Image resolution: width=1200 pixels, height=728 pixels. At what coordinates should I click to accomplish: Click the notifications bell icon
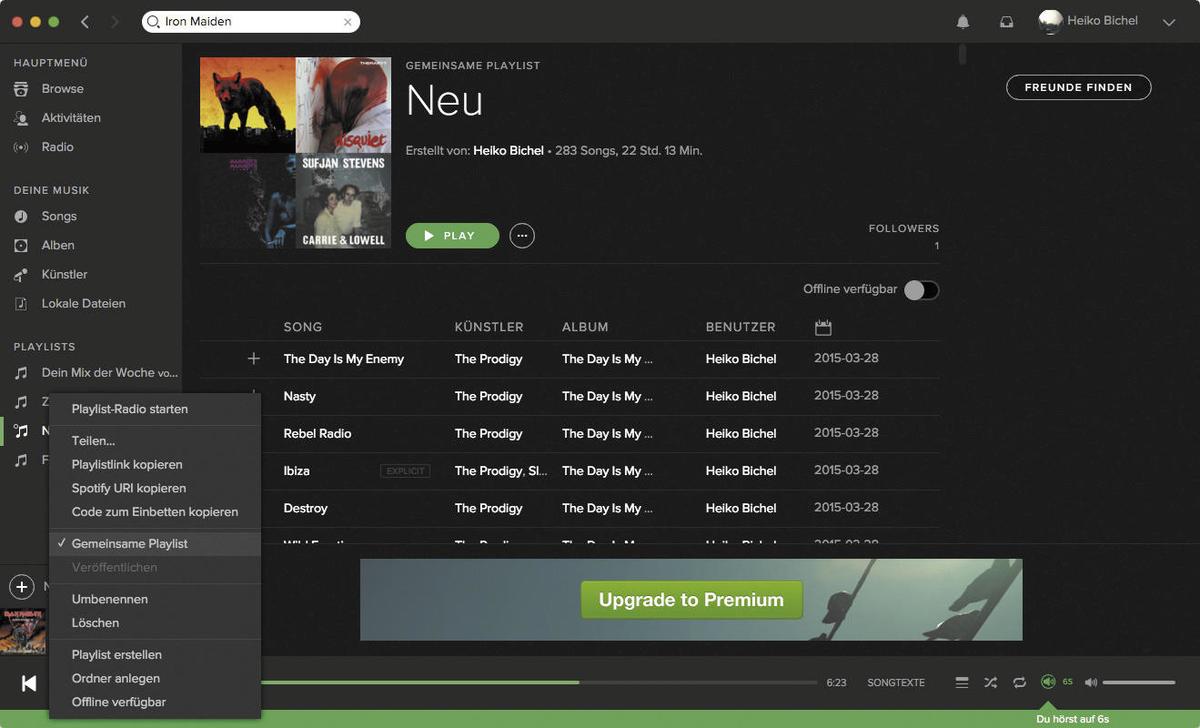963,21
